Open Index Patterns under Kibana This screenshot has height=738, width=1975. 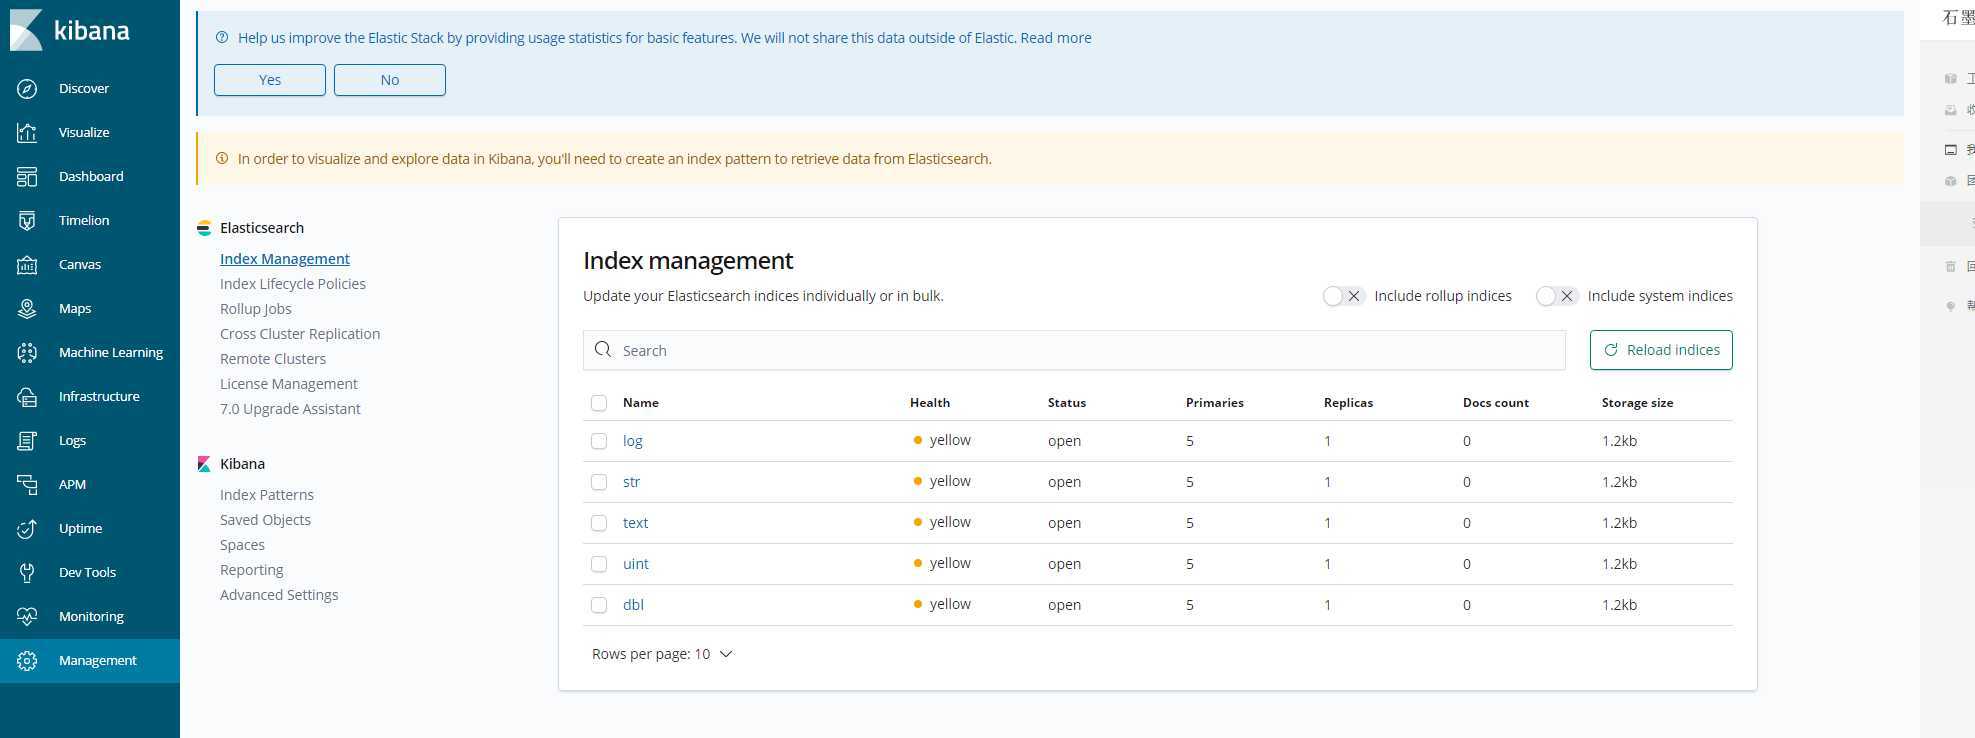pos(267,495)
